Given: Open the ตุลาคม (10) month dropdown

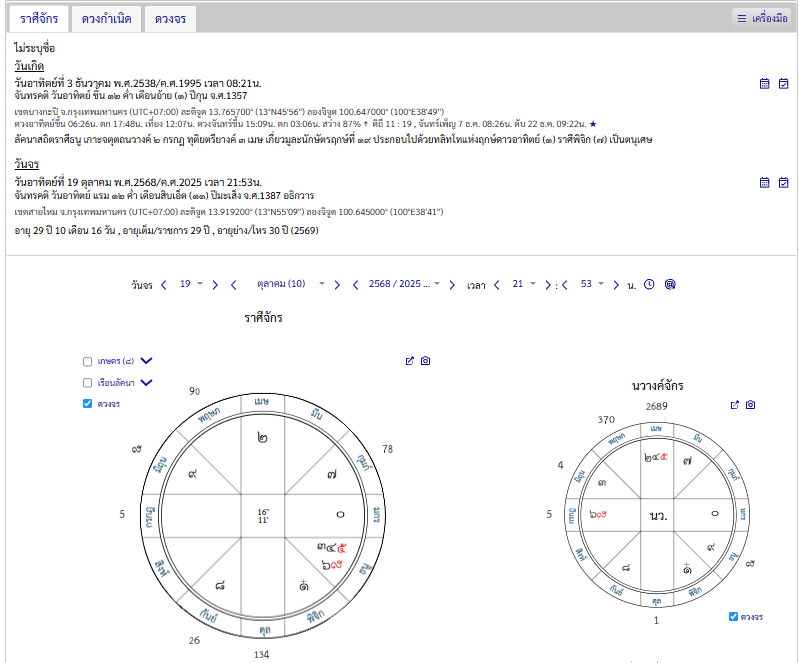Looking at the screenshot, I should 290,284.
